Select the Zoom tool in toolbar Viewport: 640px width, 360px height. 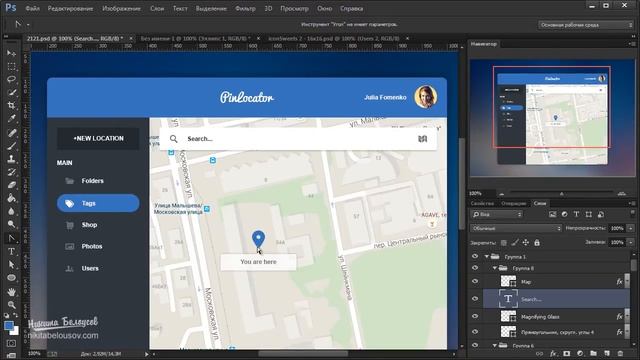click(x=11, y=304)
